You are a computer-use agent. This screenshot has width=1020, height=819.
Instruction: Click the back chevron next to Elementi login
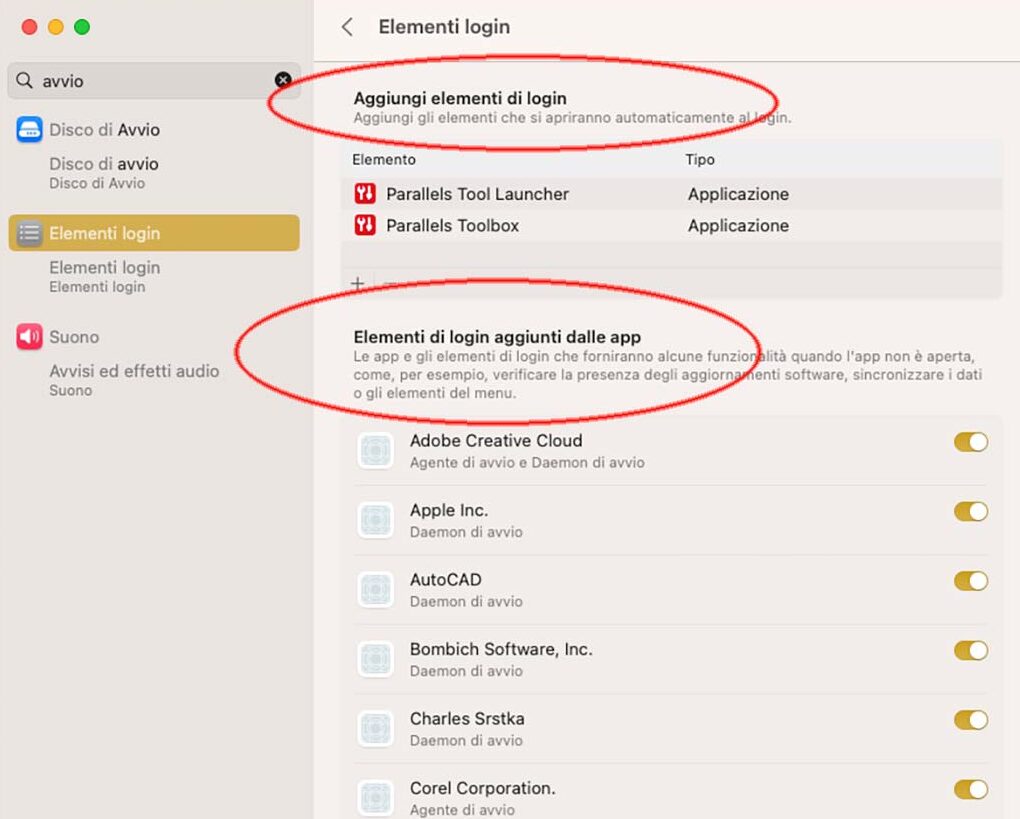pyautogui.click(x=347, y=27)
